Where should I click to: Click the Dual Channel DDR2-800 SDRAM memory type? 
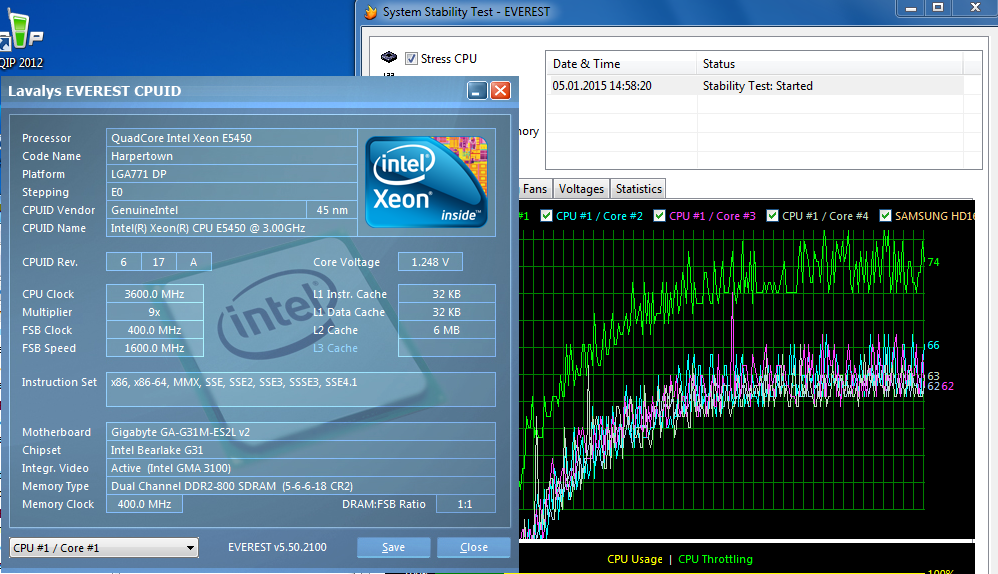(x=300, y=486)
